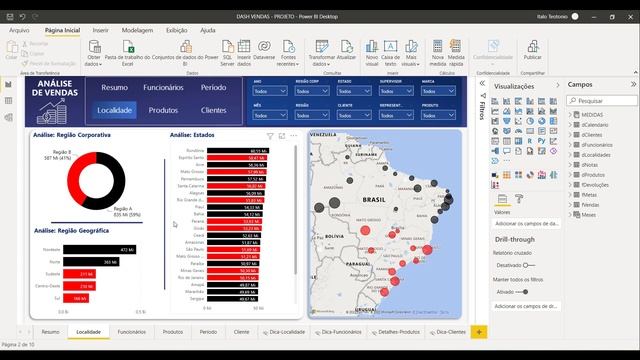Add a new report page
640x360 pixels.
pyautogui.click(x=479, y=332)
